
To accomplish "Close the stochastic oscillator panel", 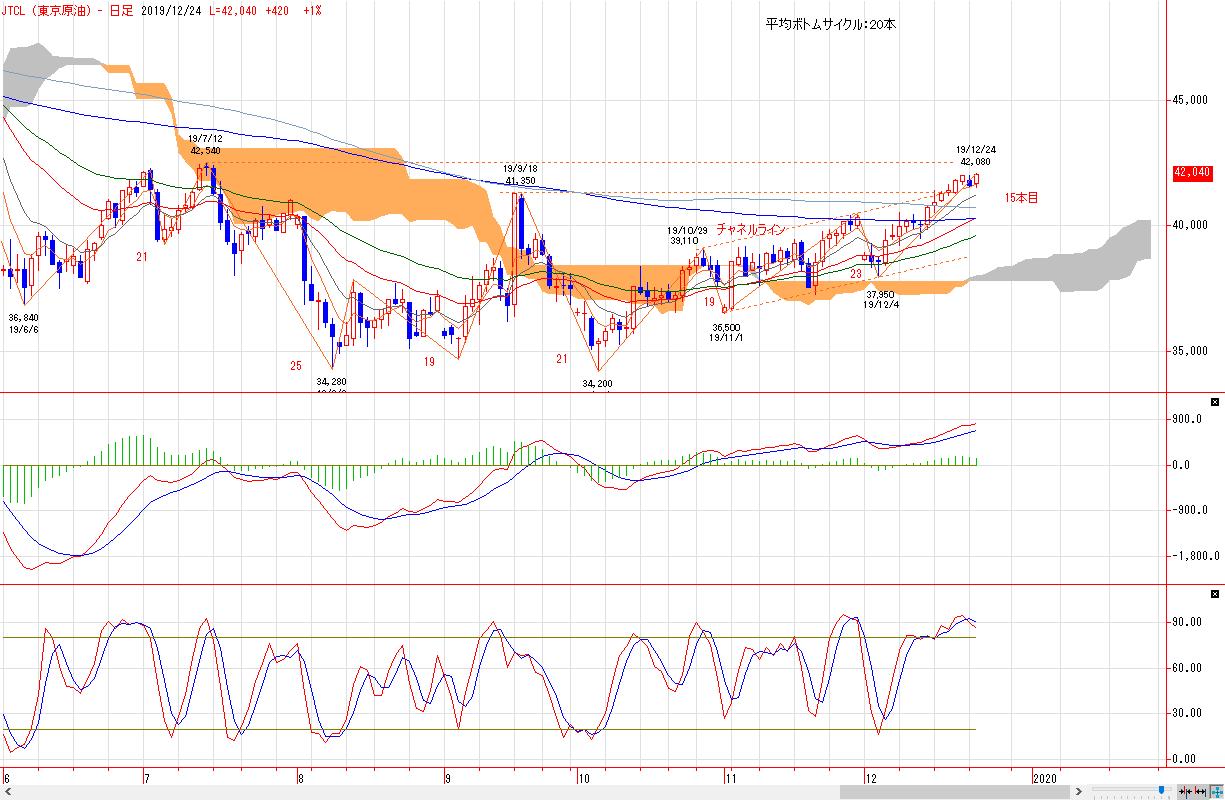I will coord(1215,593).
